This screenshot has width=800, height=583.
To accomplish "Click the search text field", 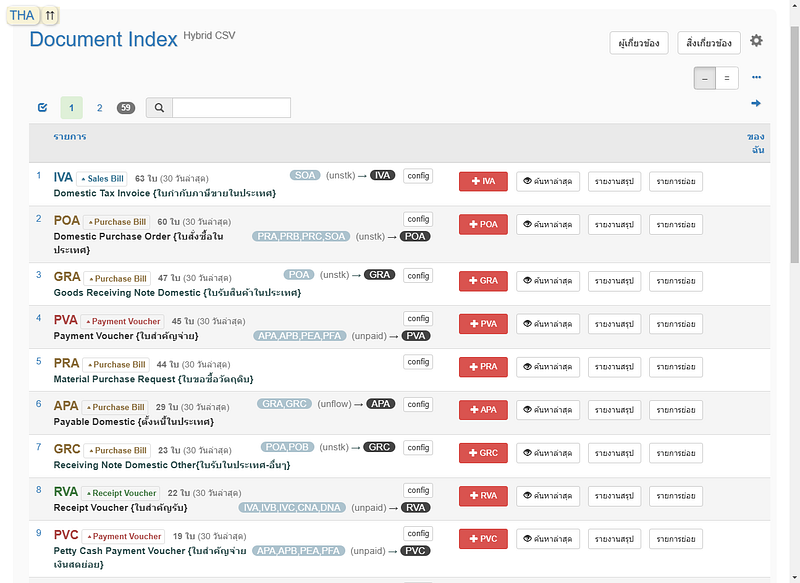I will (231, 108).
